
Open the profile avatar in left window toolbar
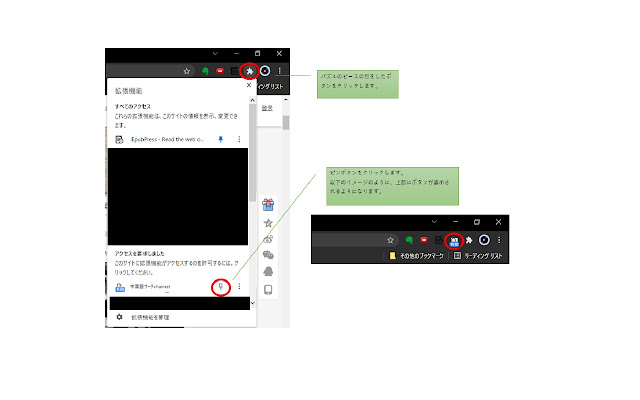(265, 71)
